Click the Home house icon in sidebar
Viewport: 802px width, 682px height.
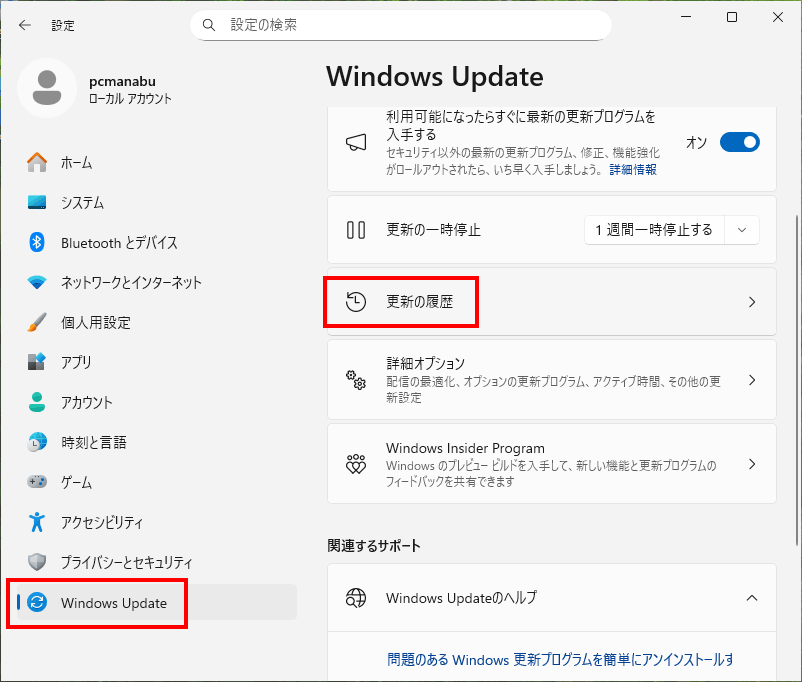click(37, 162)
